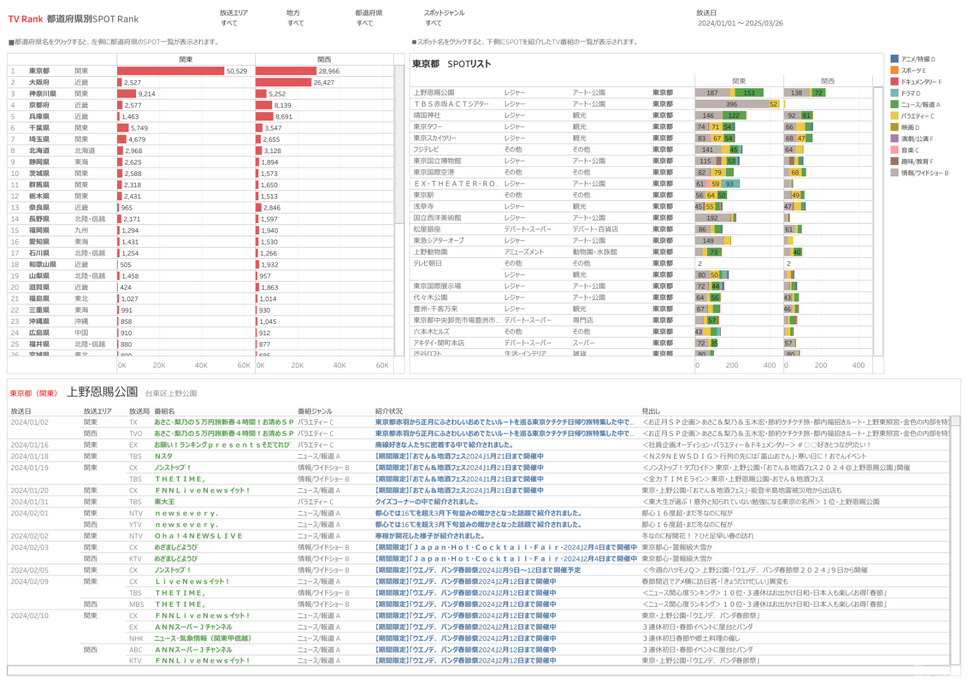
Task: Expand the 都道府県 filter dropdown
Action: point(368,22)
